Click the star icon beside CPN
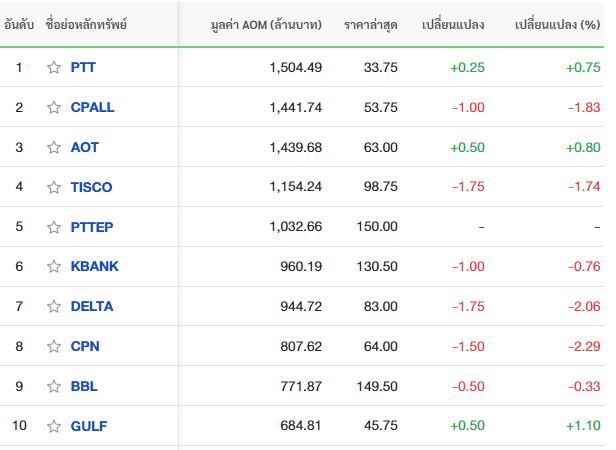 click(54, 346)
